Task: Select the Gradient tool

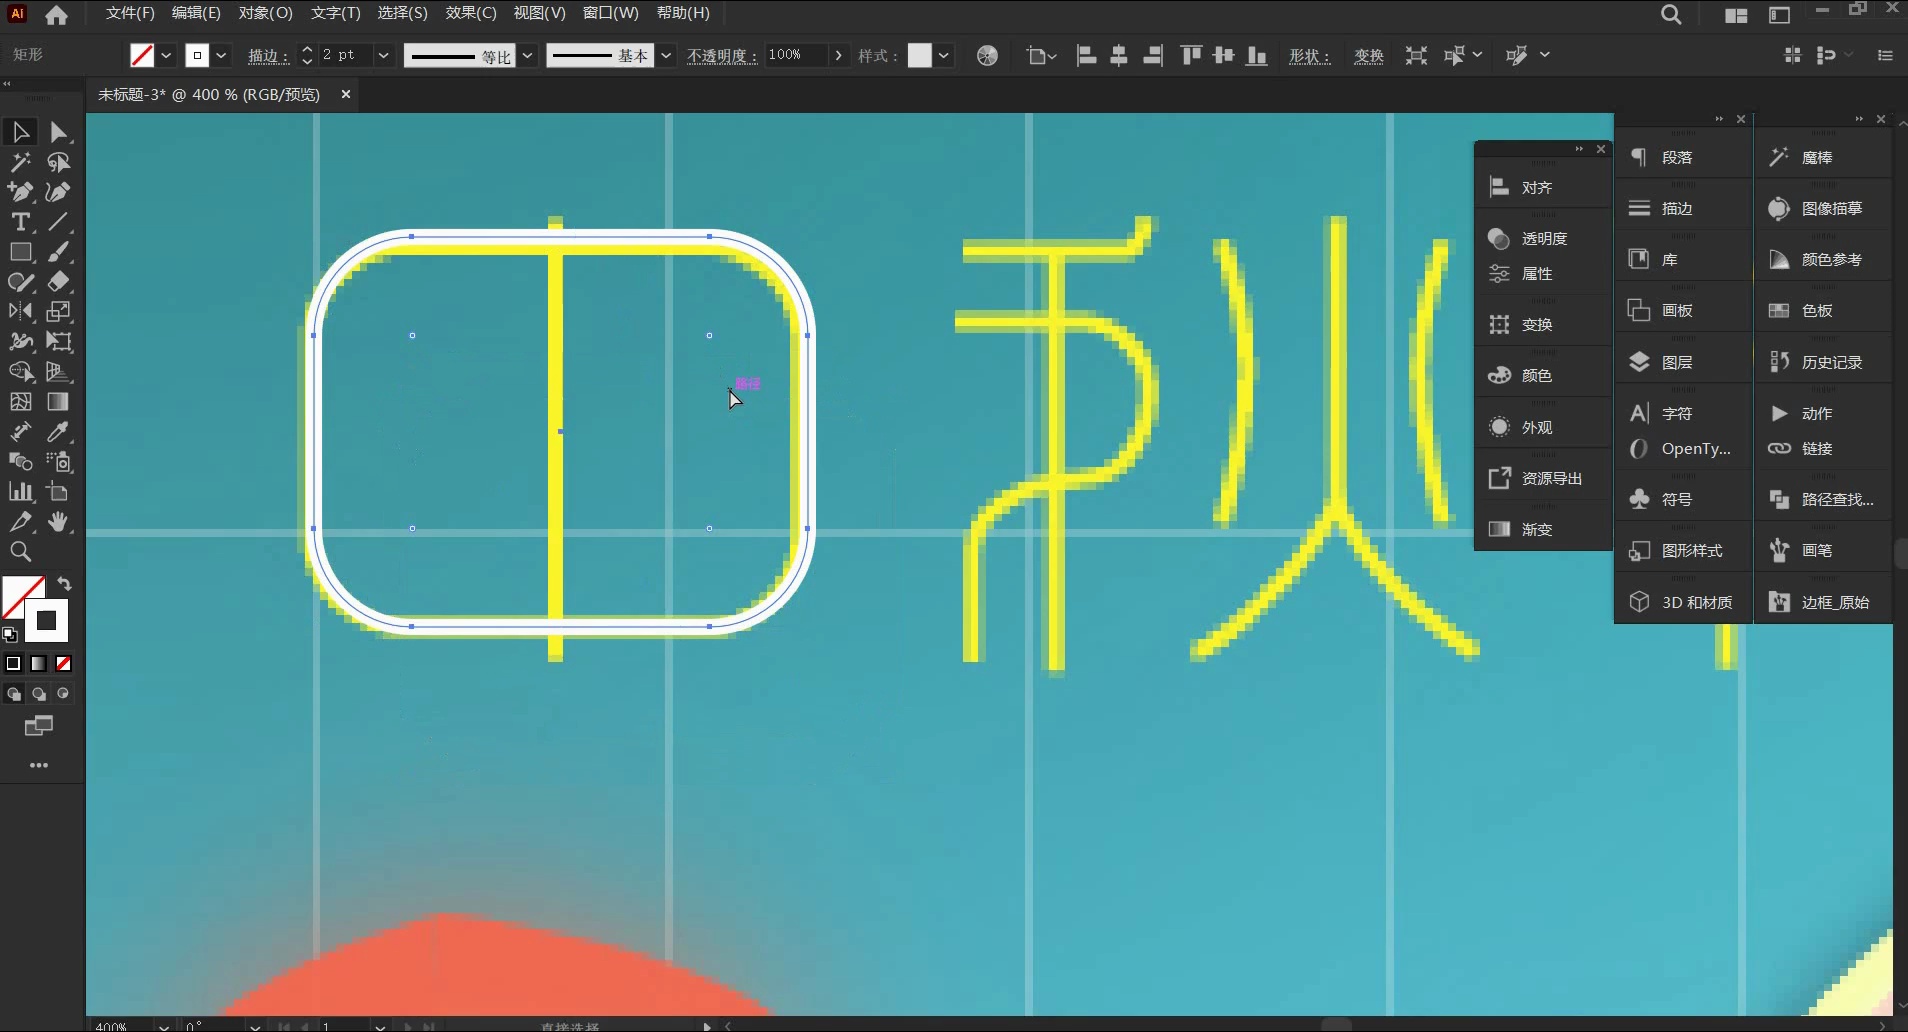Action: 58,402
